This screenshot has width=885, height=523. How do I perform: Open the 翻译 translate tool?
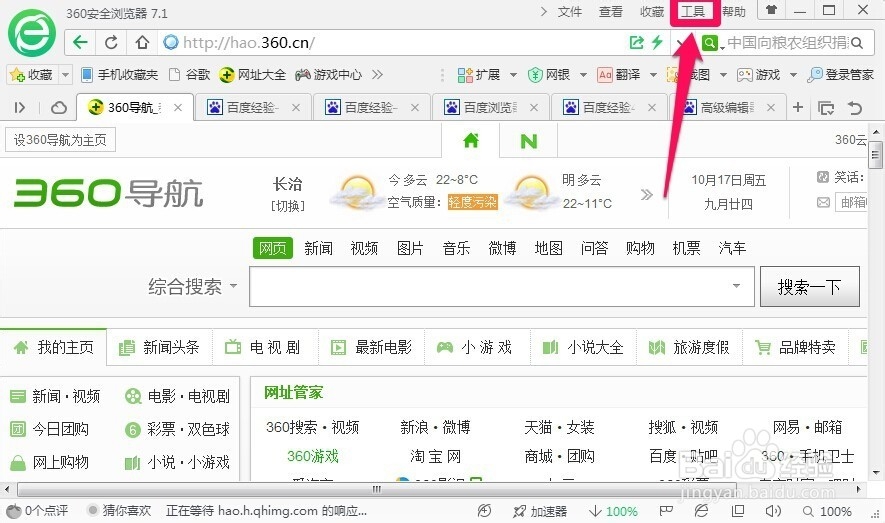619,74
